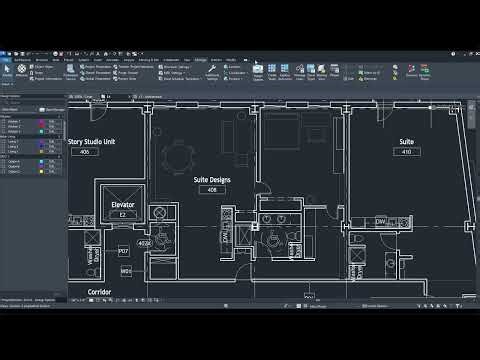Select the Modify arrow tool
Viewport: 480px width, 360px height.
click(x=7, y=71)
